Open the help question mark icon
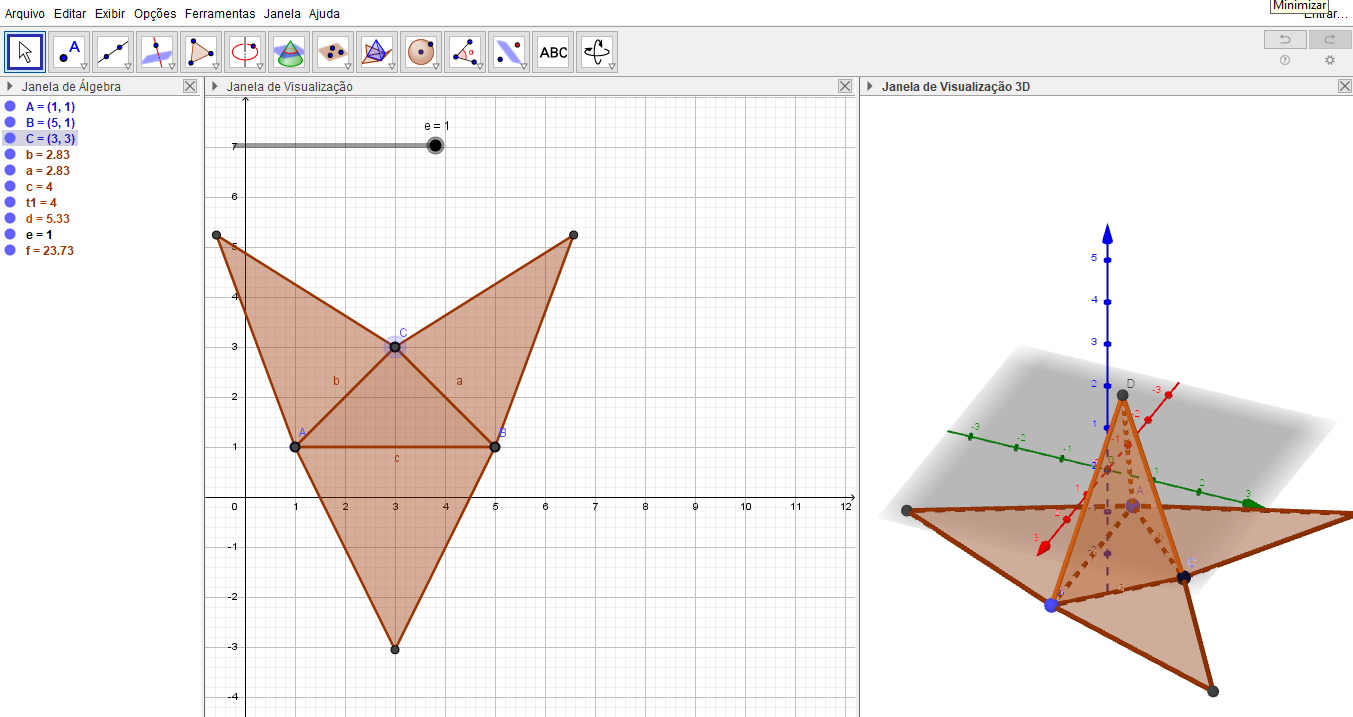The image size is (1353, 717). point(1285,60)
